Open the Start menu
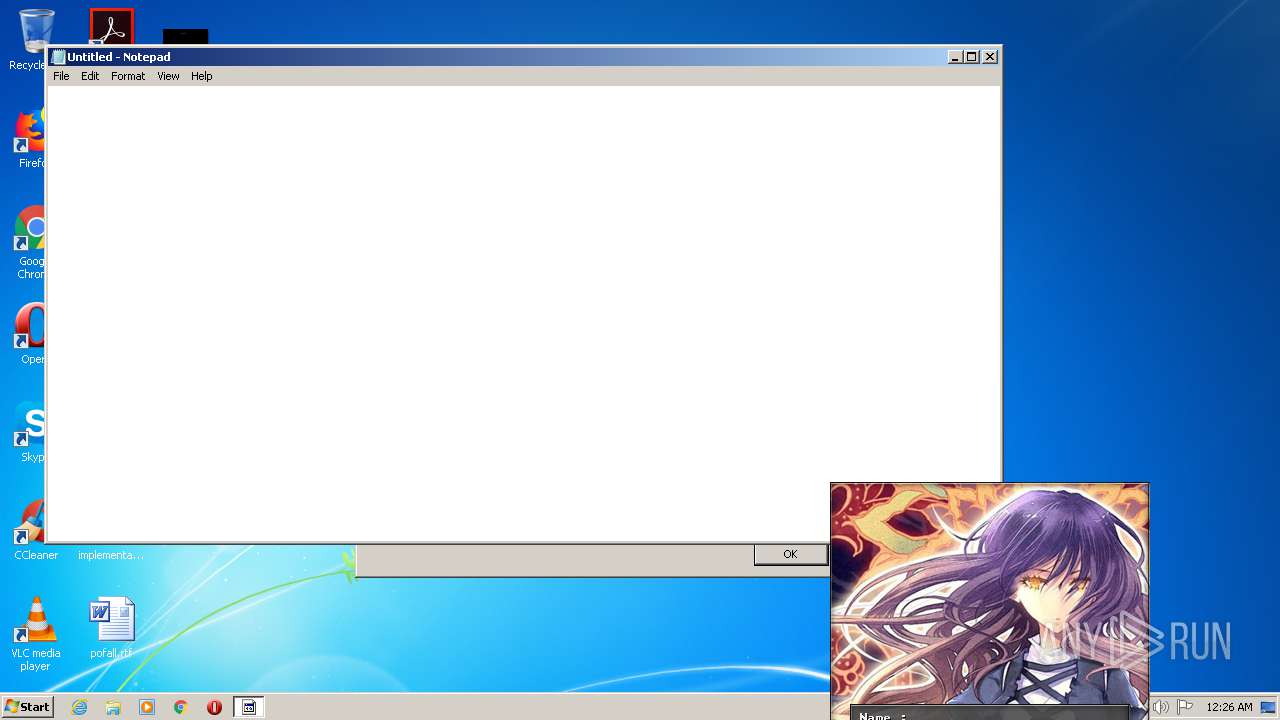The height and width of the screenshot is (720, 1280). tap(27, 707)
